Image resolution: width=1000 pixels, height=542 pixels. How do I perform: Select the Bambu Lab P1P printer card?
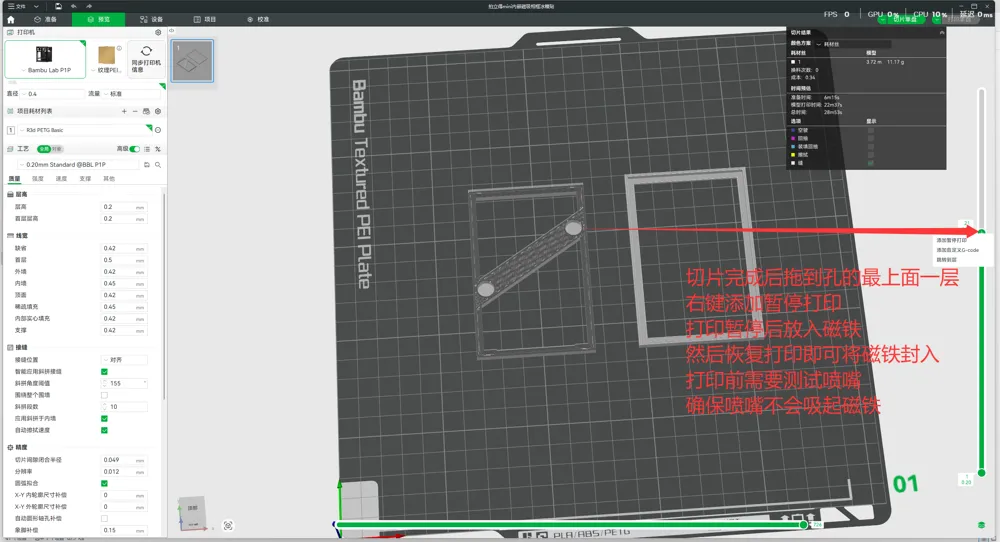[45, 59]
